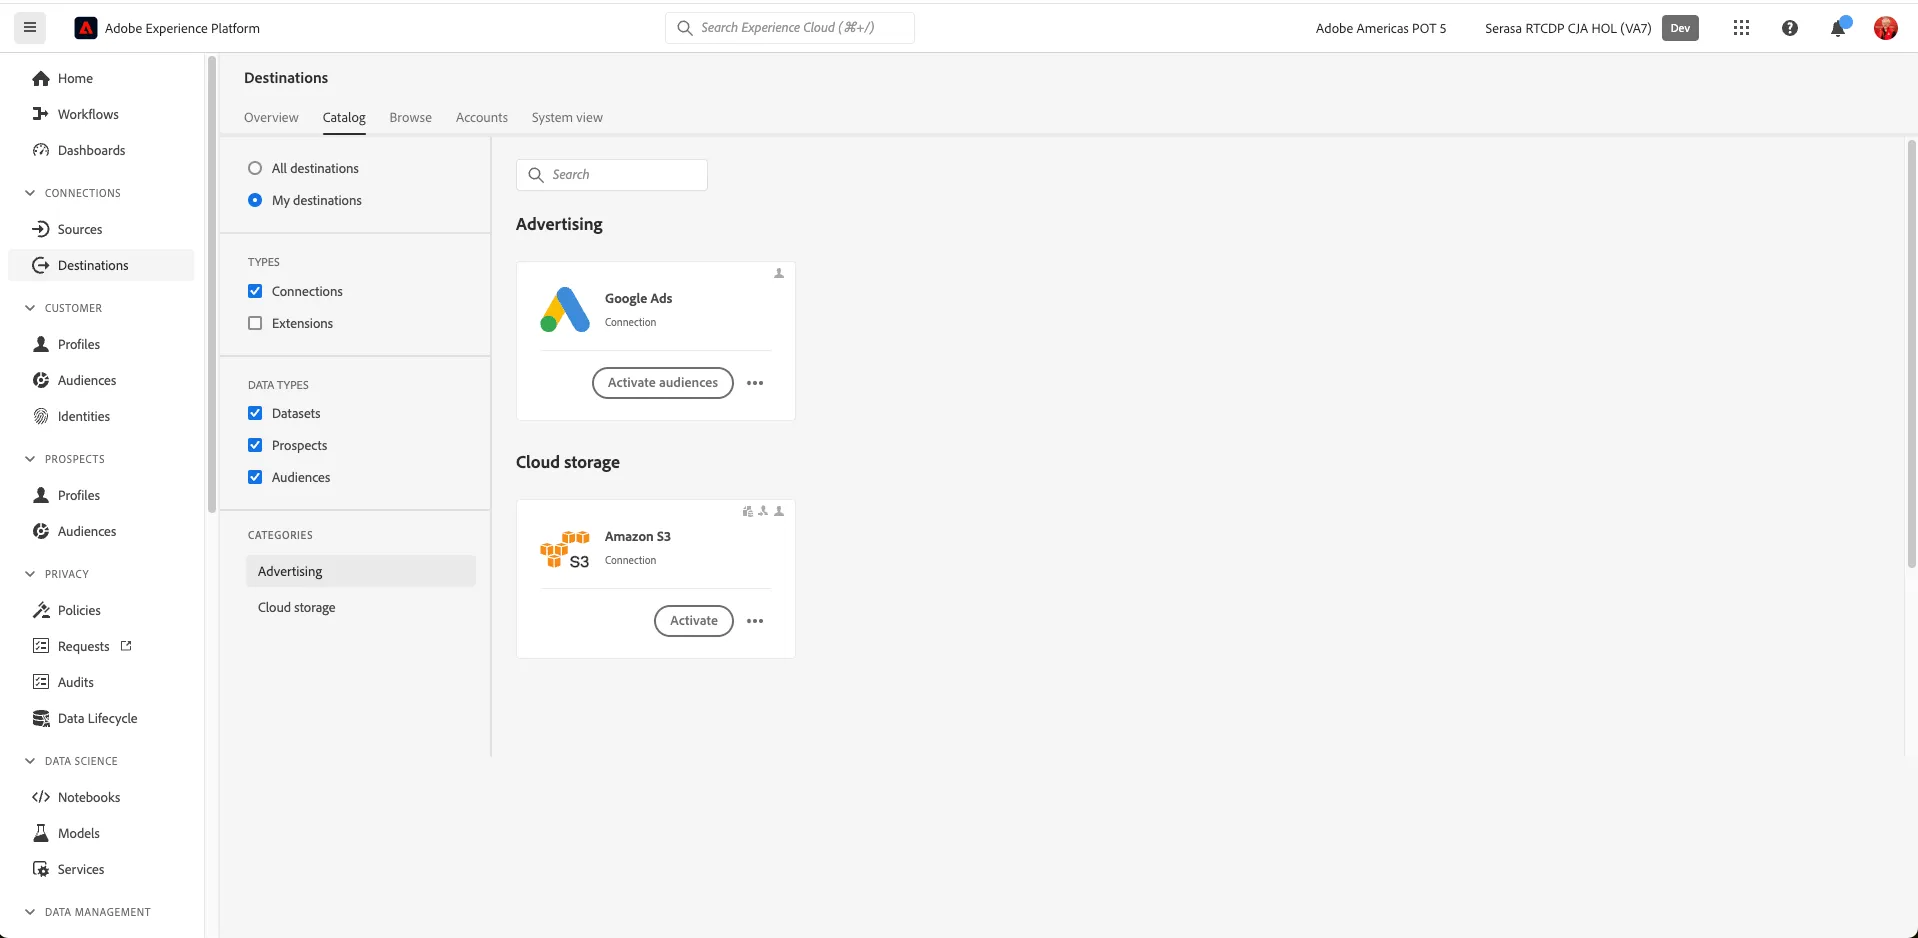Click the Search Experience Cloud field
Image resolution: width=1918 pixels, height=938 pixels.
[790, 28]
